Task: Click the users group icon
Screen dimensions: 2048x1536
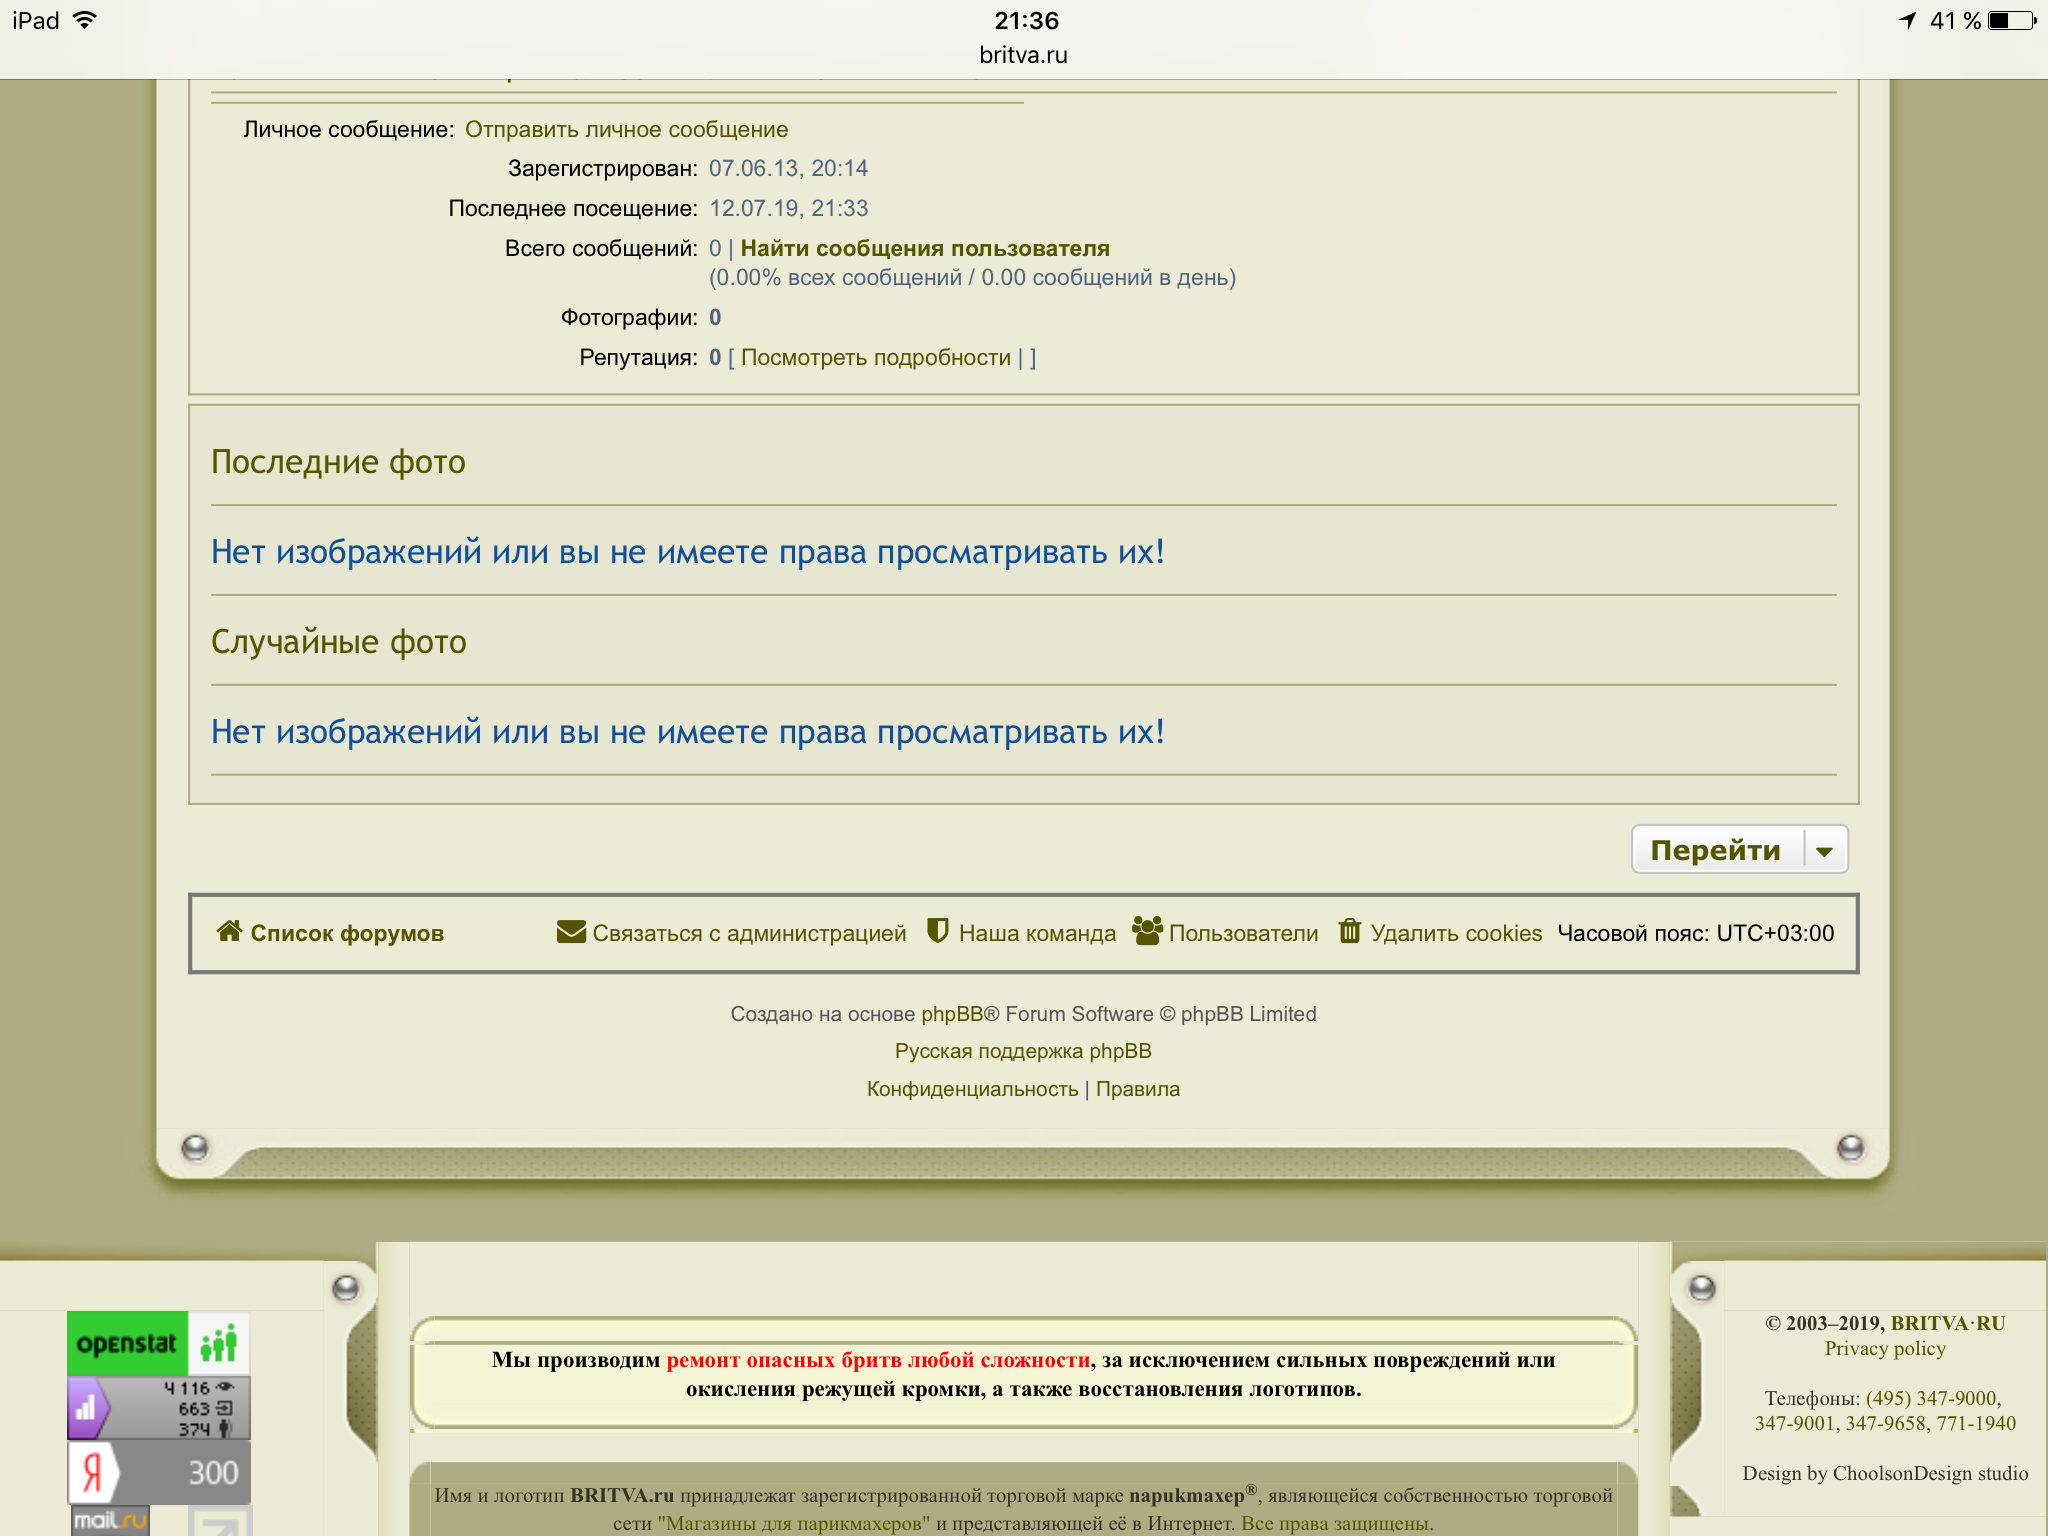Action: [1146, 931]
